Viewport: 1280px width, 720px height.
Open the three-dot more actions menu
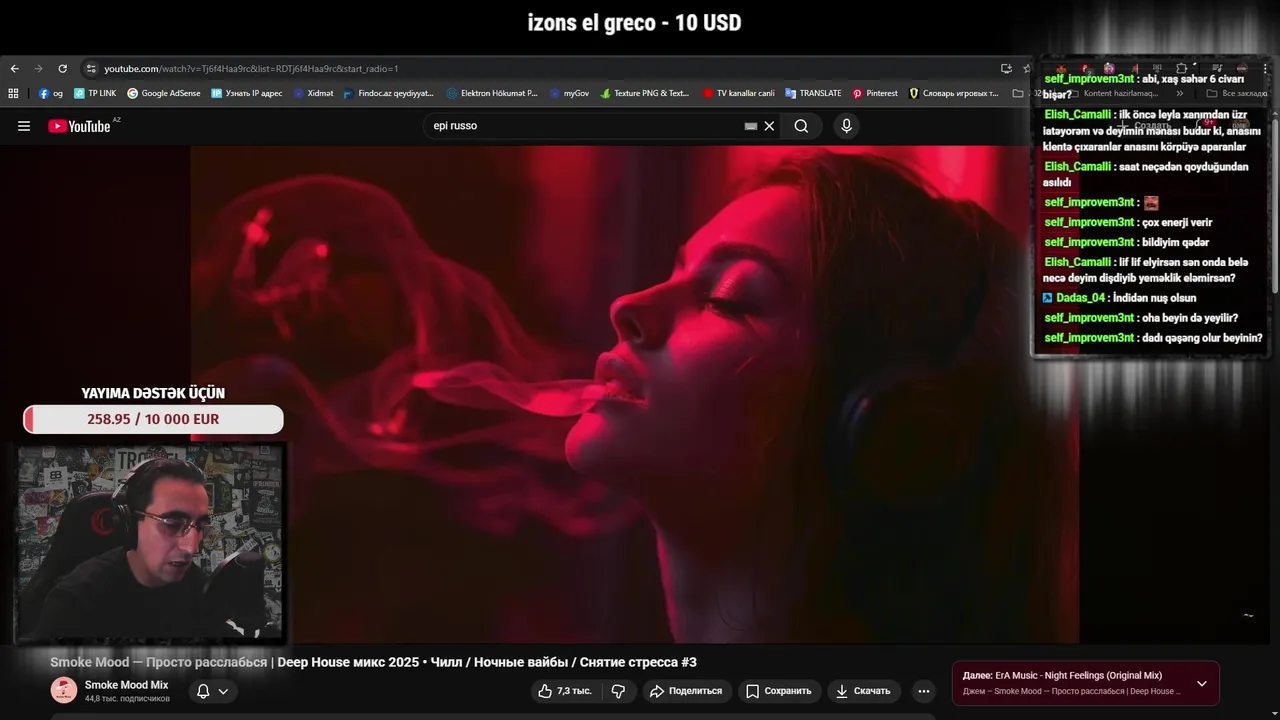pyautogui.click(x=924, y=691)
